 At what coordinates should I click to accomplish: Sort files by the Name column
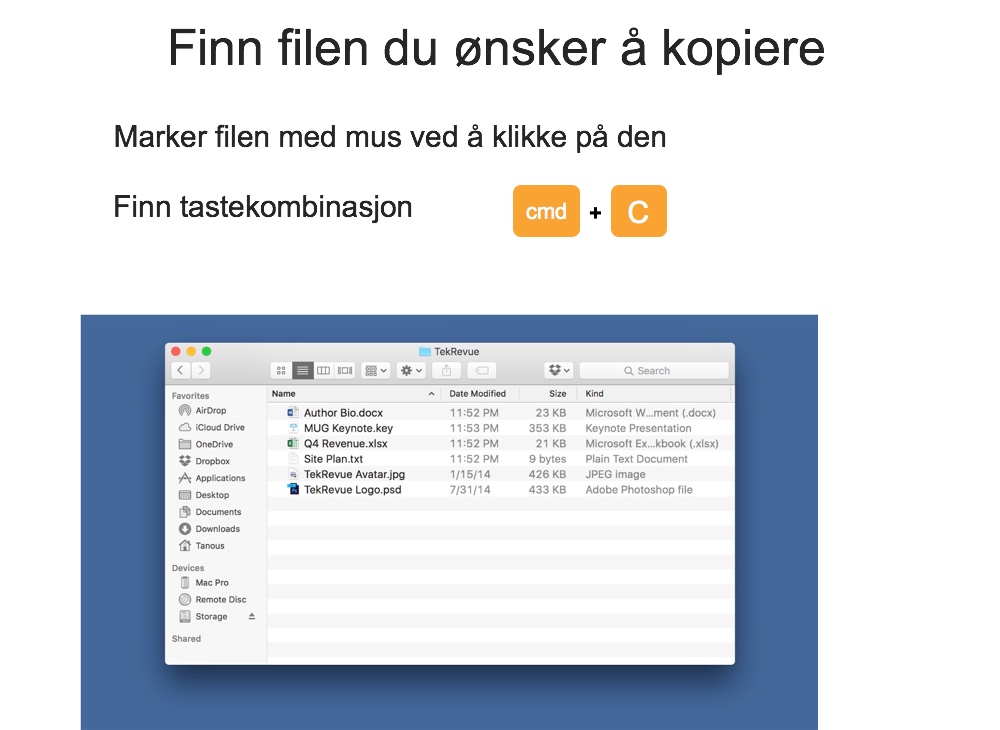coord(350,394)
